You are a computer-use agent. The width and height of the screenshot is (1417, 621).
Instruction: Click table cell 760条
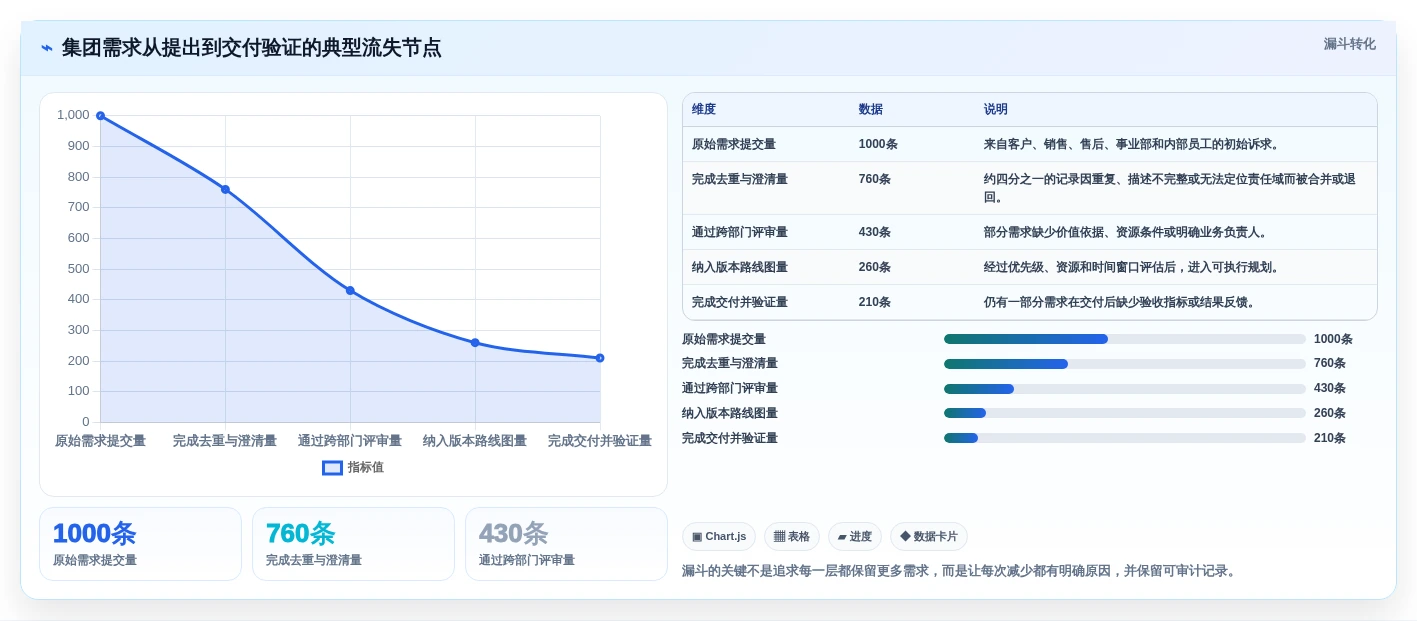[x=875, y=179]
